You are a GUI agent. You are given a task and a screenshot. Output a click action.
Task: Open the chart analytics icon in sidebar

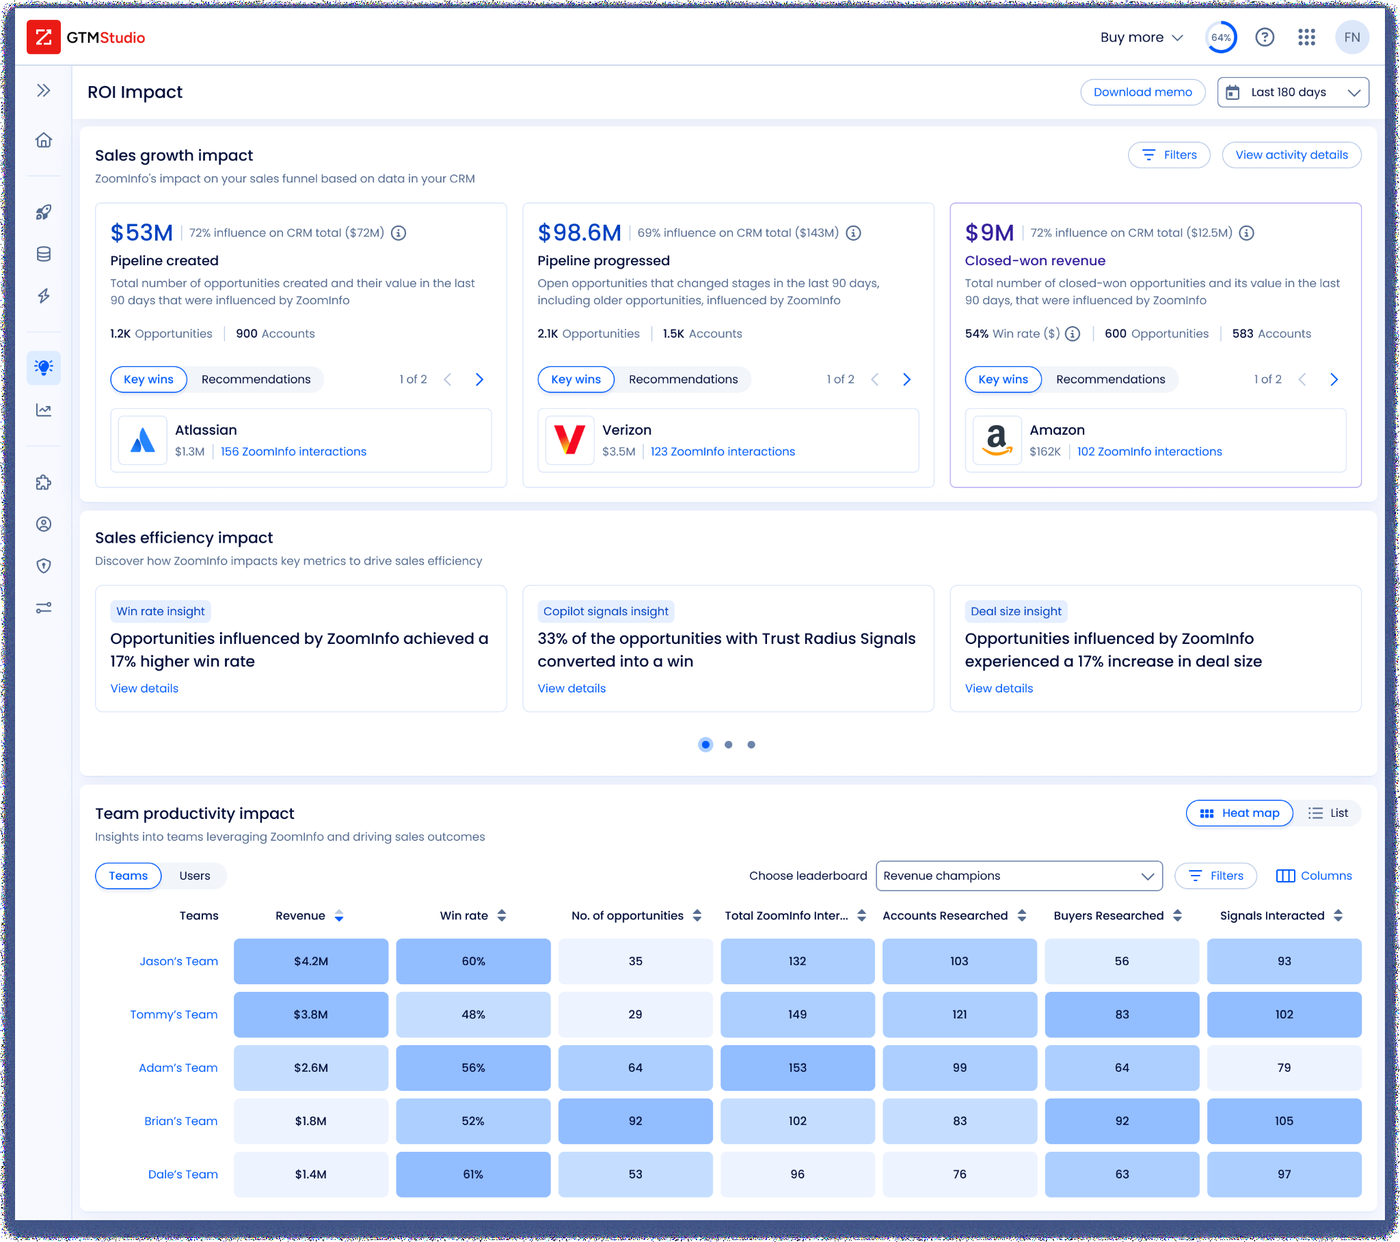(43, 410)
